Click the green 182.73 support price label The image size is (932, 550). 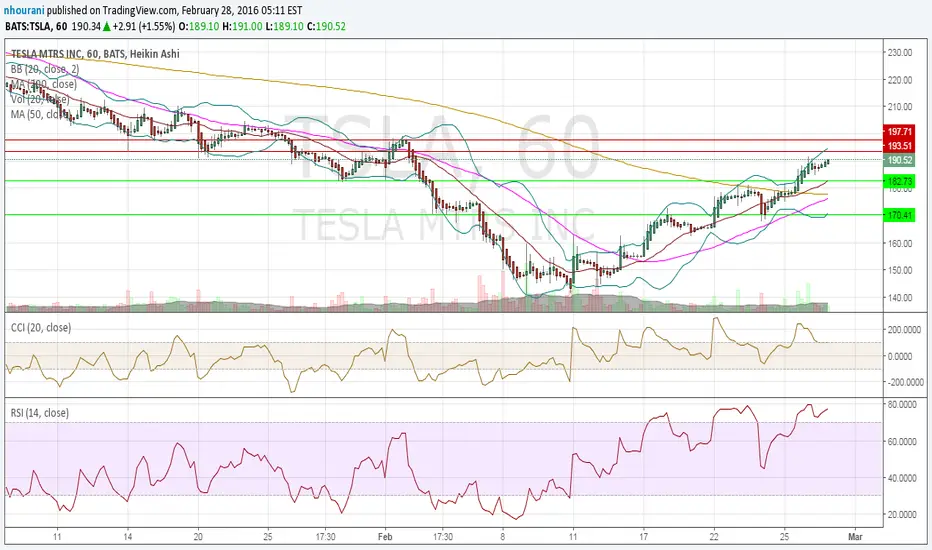(x=899, y=181)
